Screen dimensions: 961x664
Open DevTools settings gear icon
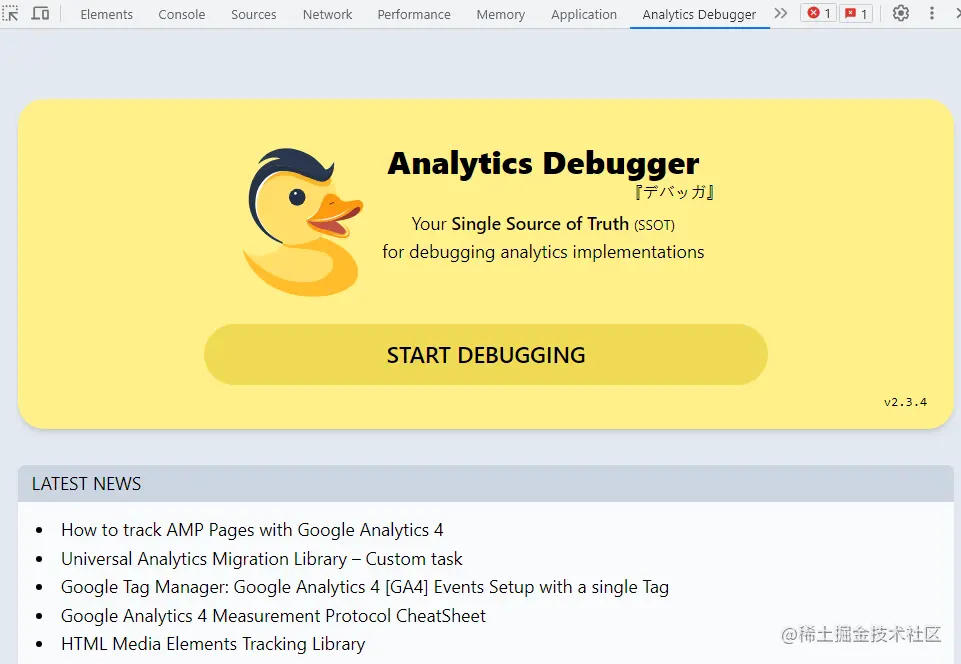point(900,13)
